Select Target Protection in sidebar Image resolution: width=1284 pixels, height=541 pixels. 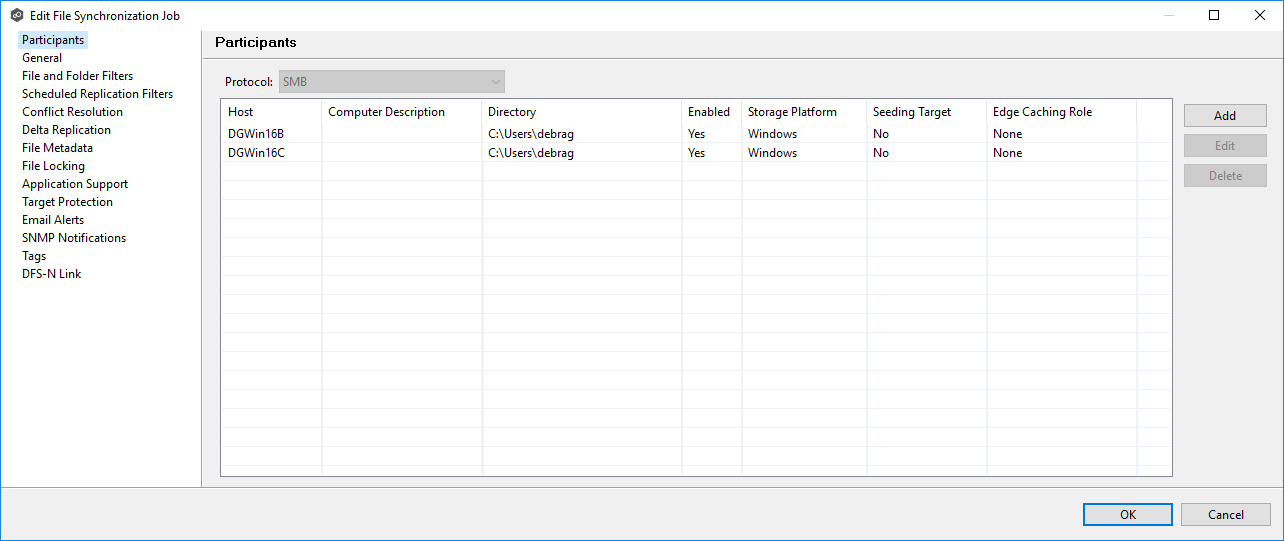(67, 202)
